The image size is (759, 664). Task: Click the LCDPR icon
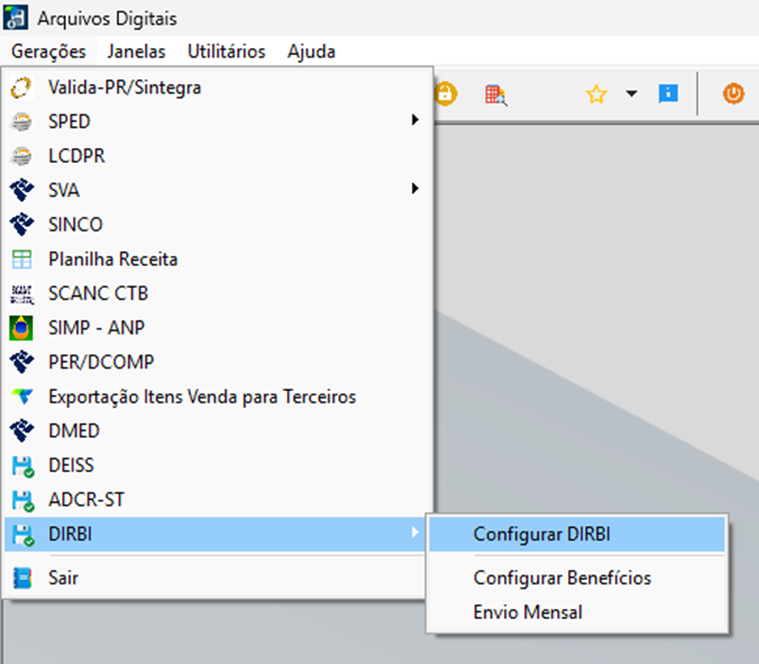coord(21,156)
